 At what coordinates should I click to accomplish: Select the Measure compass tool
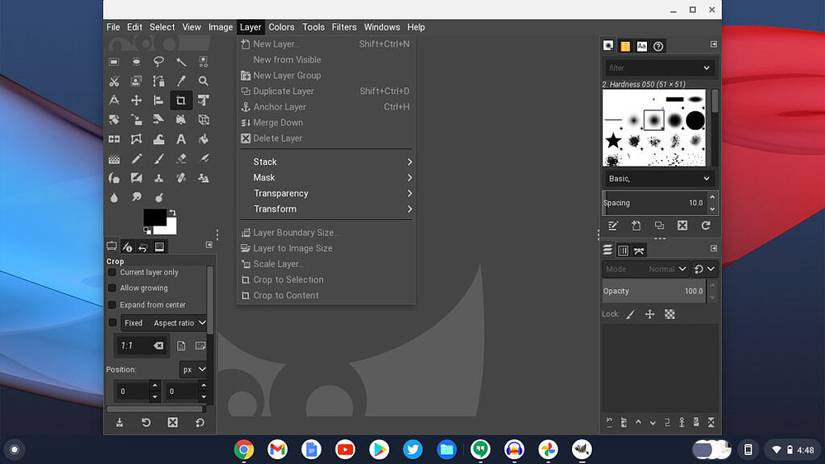click(x=114, y=100)
